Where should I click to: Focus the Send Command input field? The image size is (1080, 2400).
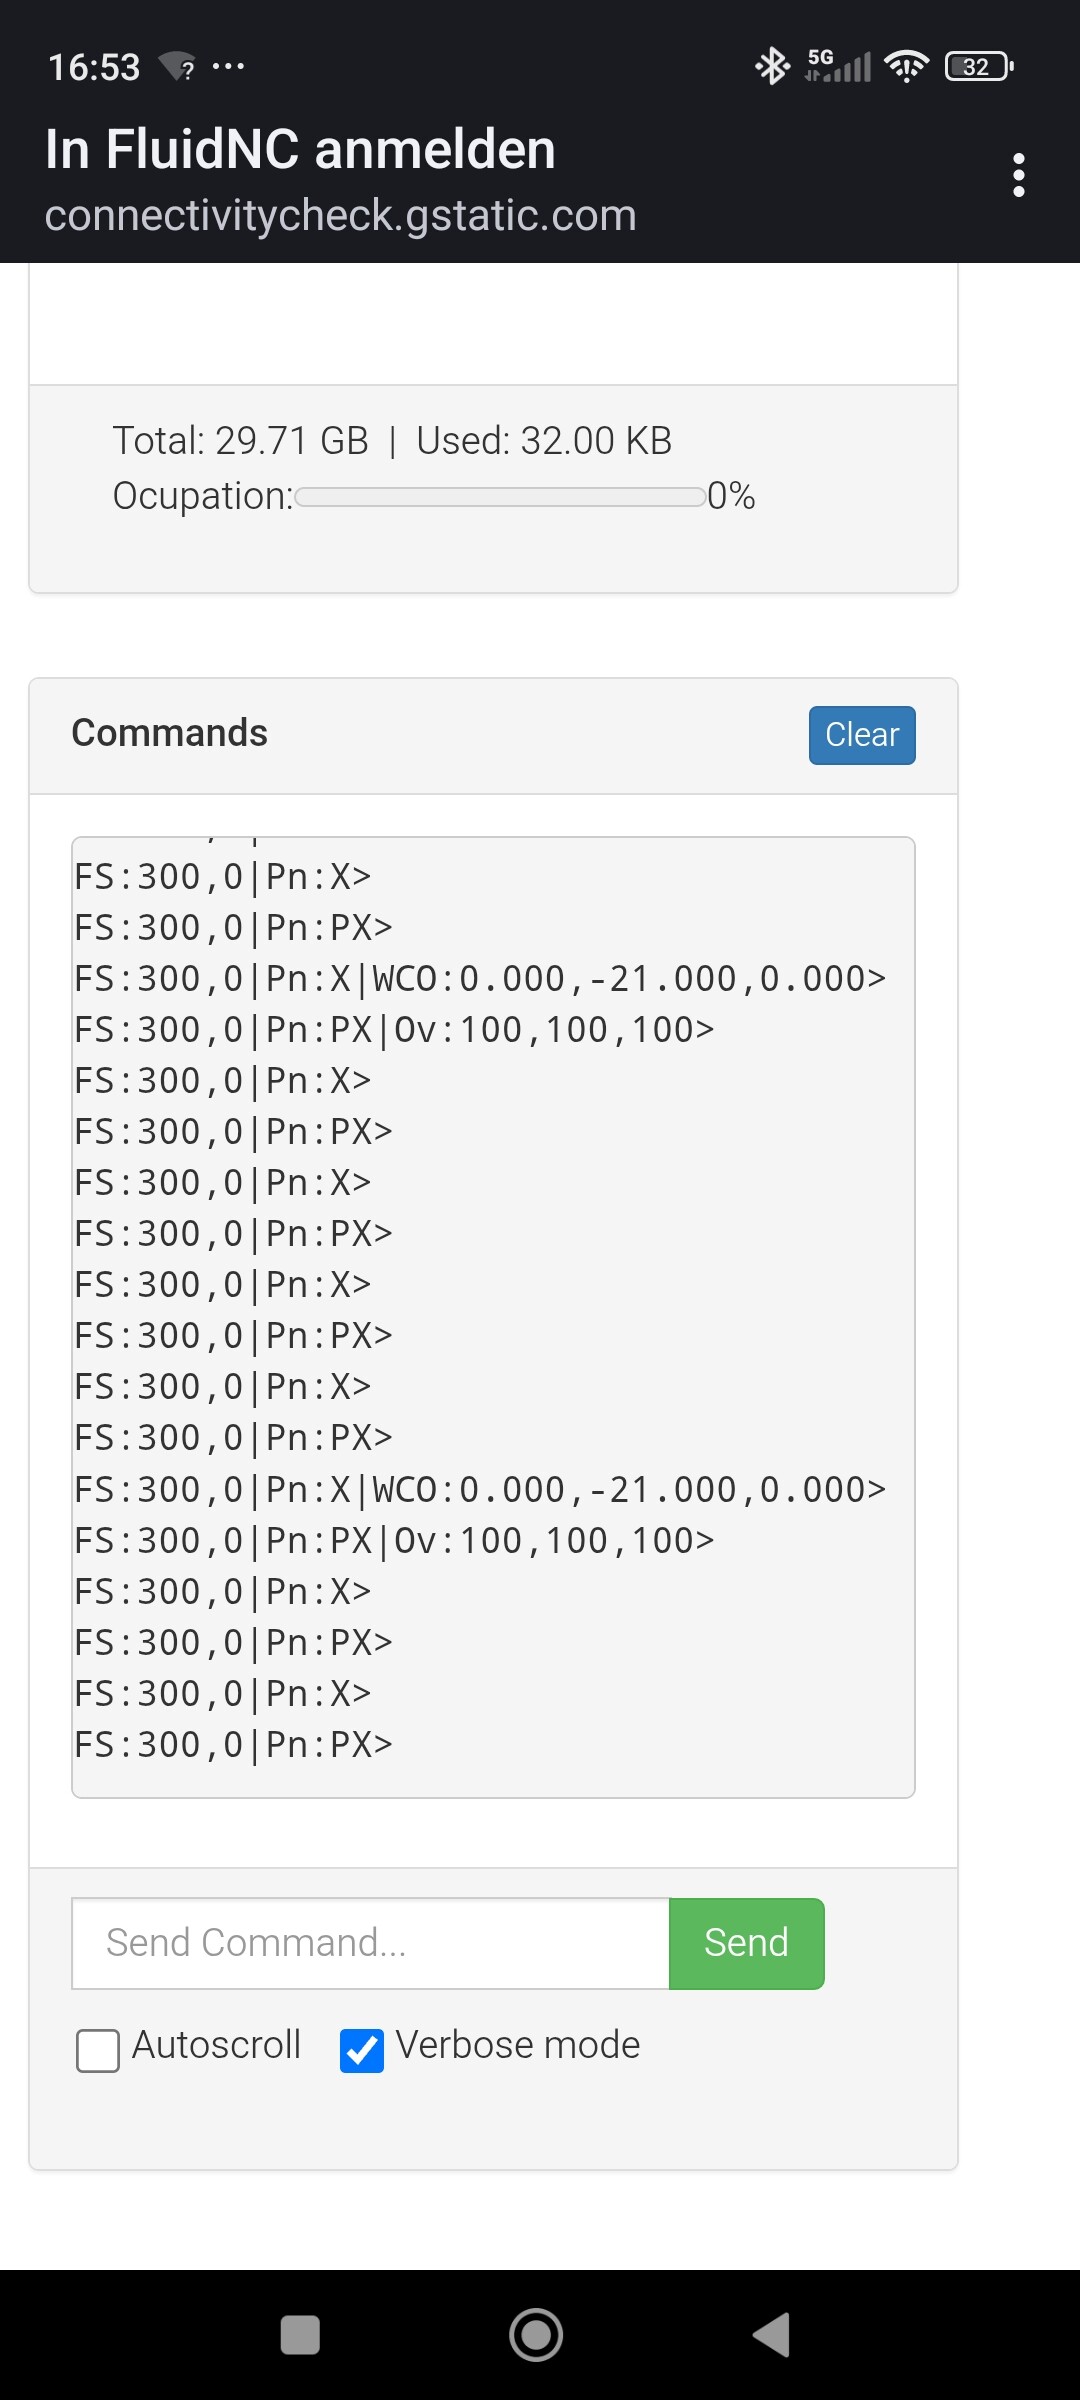pyautogui.click(x=370, y=1943)
